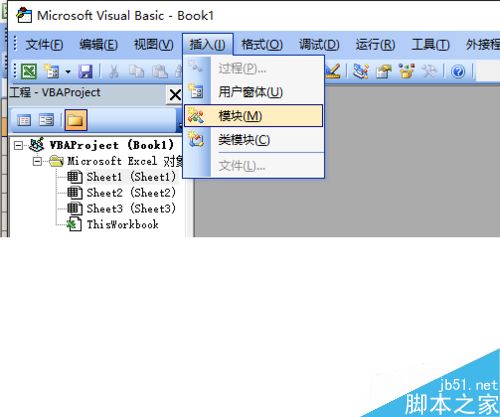Click the Cut scissors icon
Screen dimensions: 500x417
point(114,71)
